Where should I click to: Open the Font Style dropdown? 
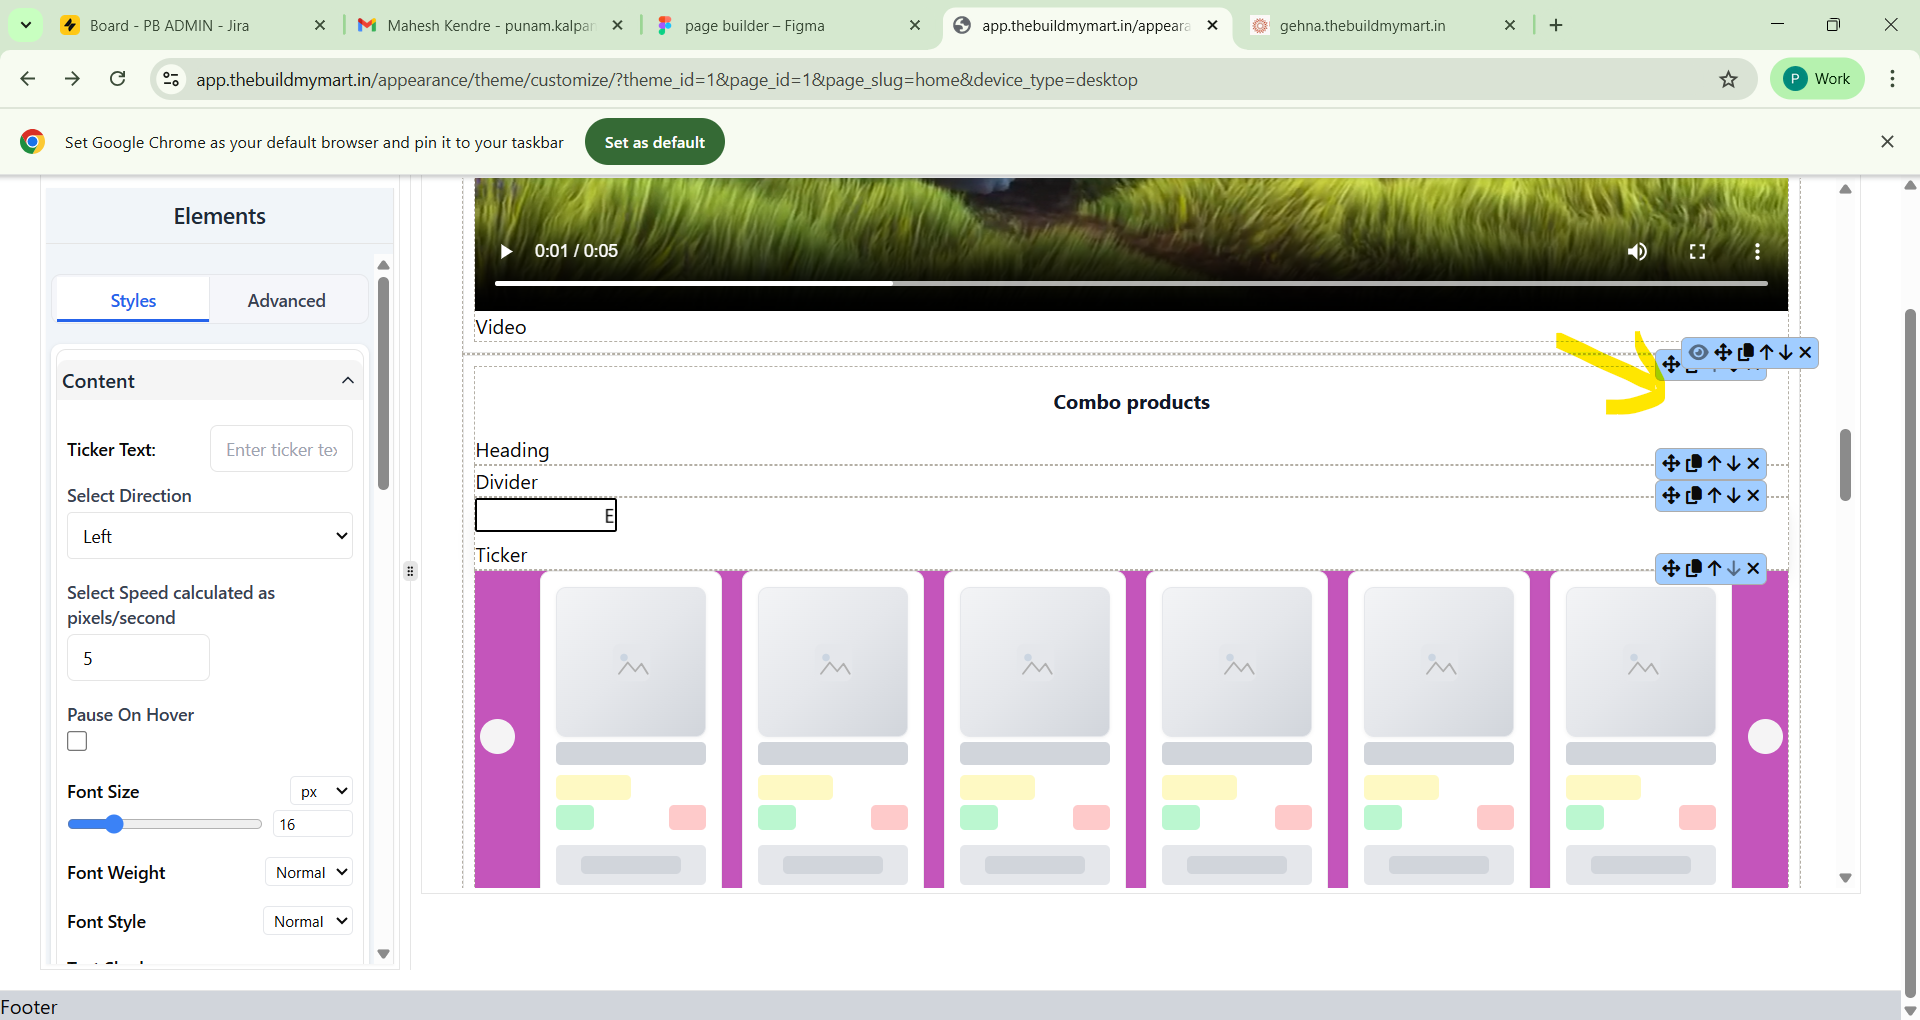308,921
